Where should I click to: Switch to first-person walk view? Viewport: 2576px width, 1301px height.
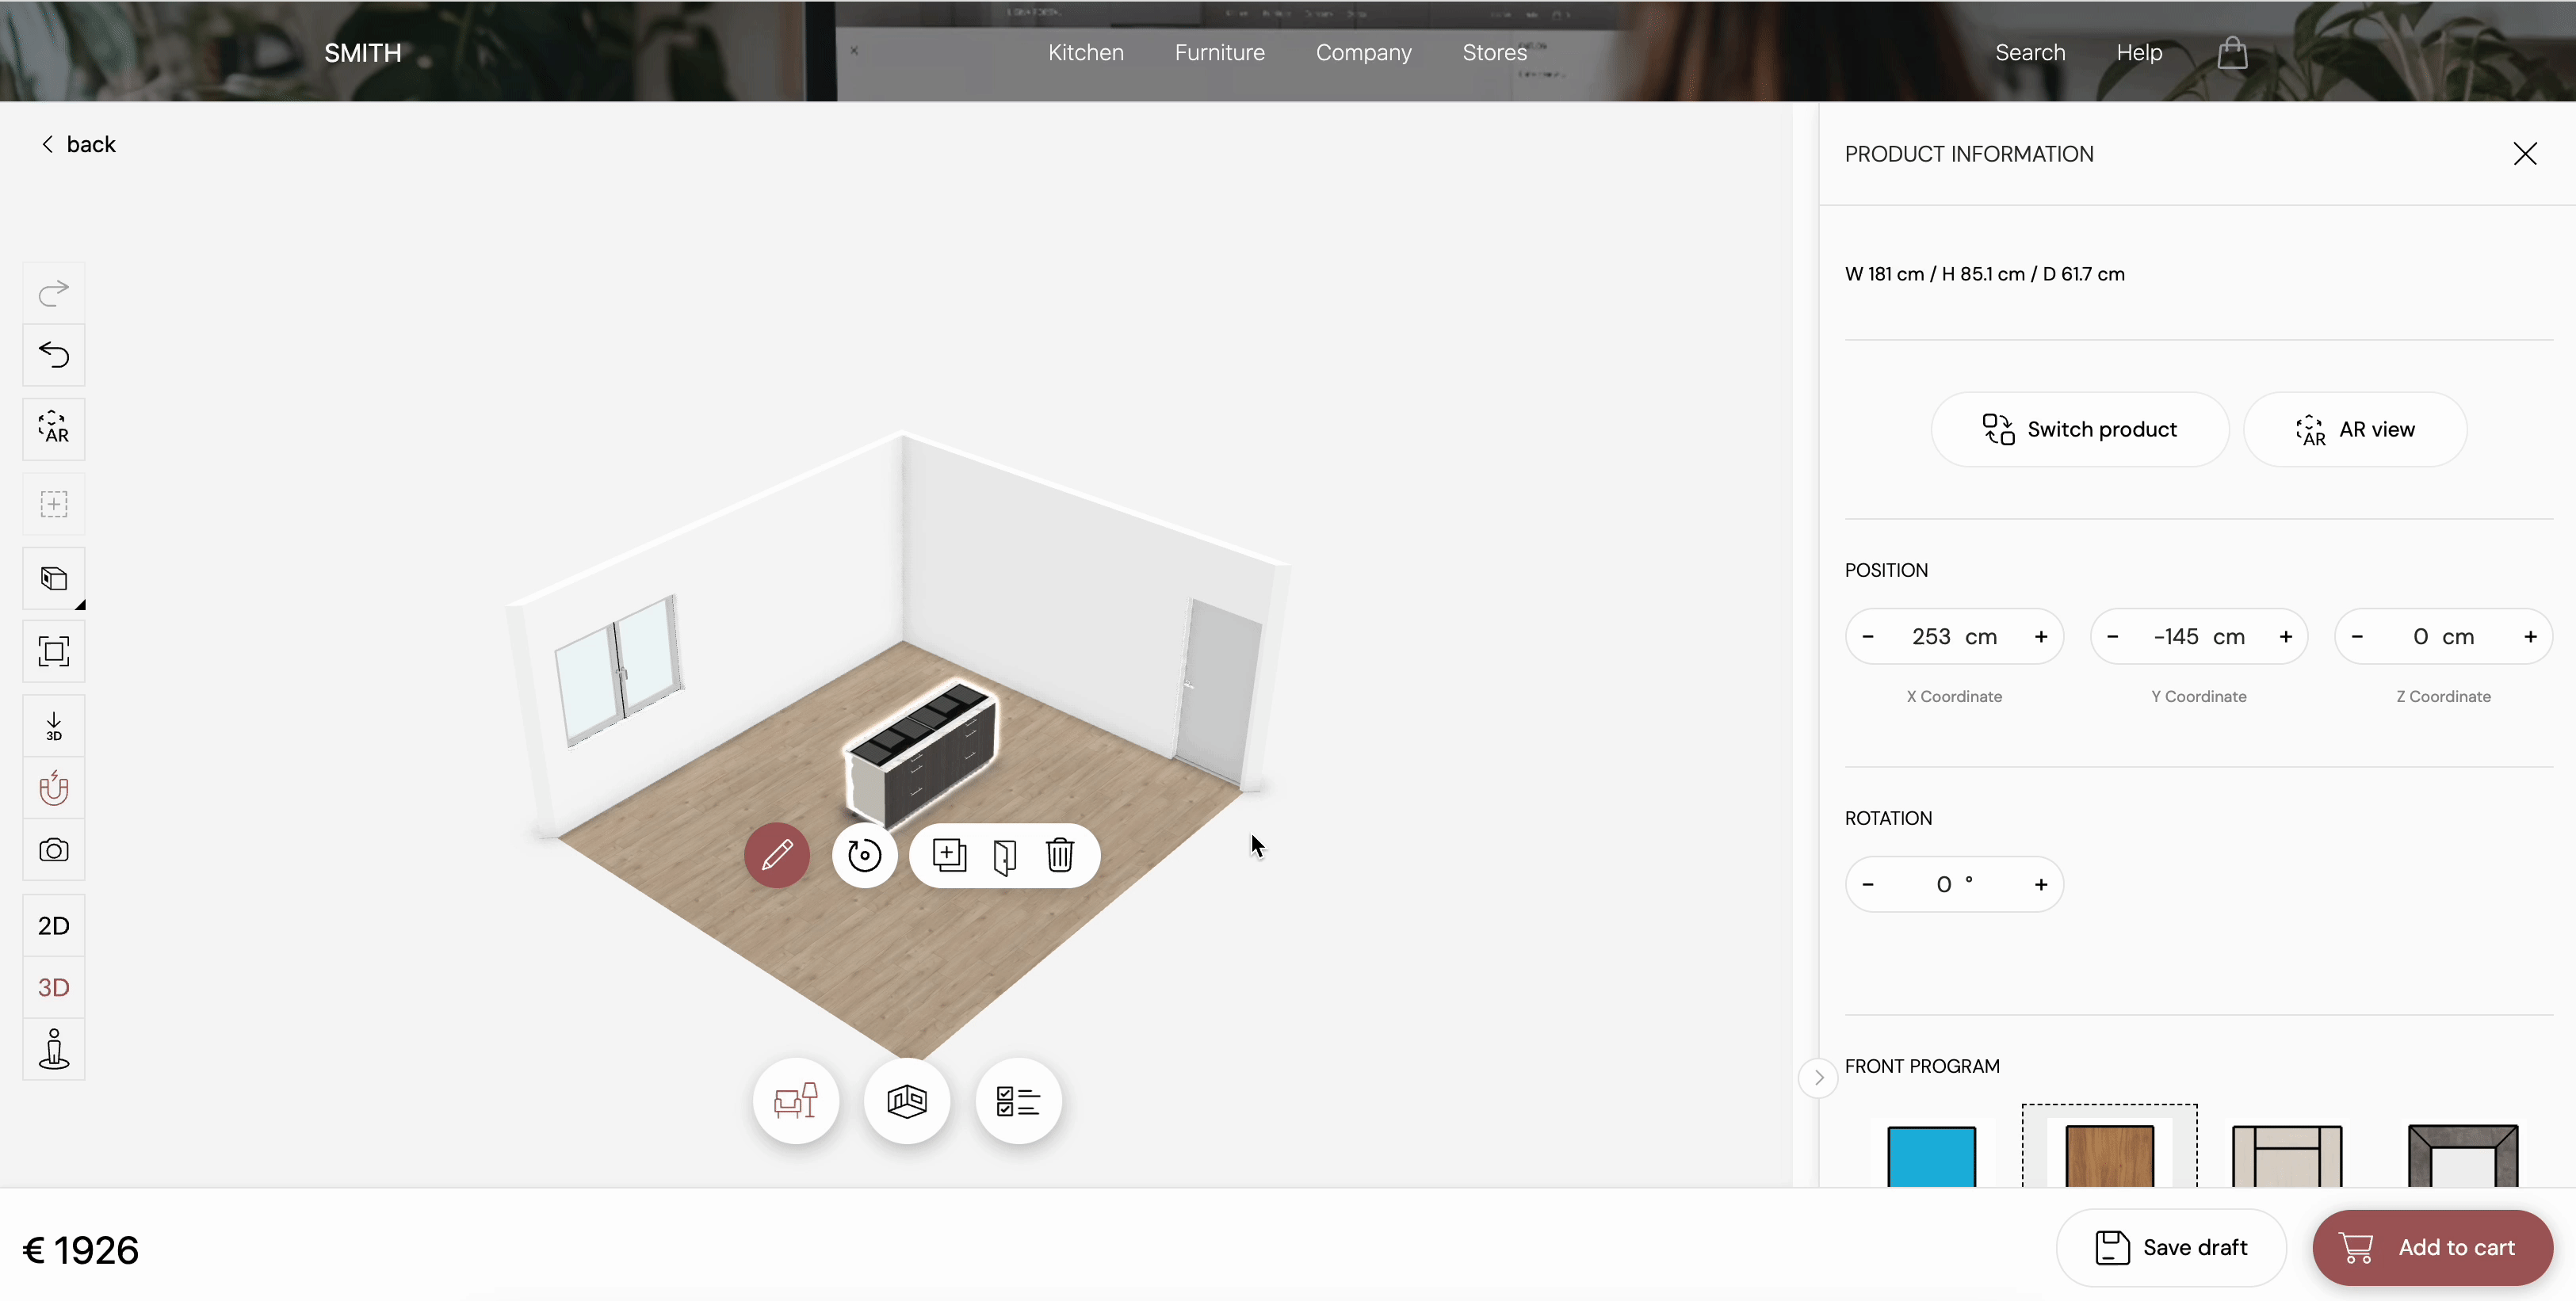(54, 1049)
